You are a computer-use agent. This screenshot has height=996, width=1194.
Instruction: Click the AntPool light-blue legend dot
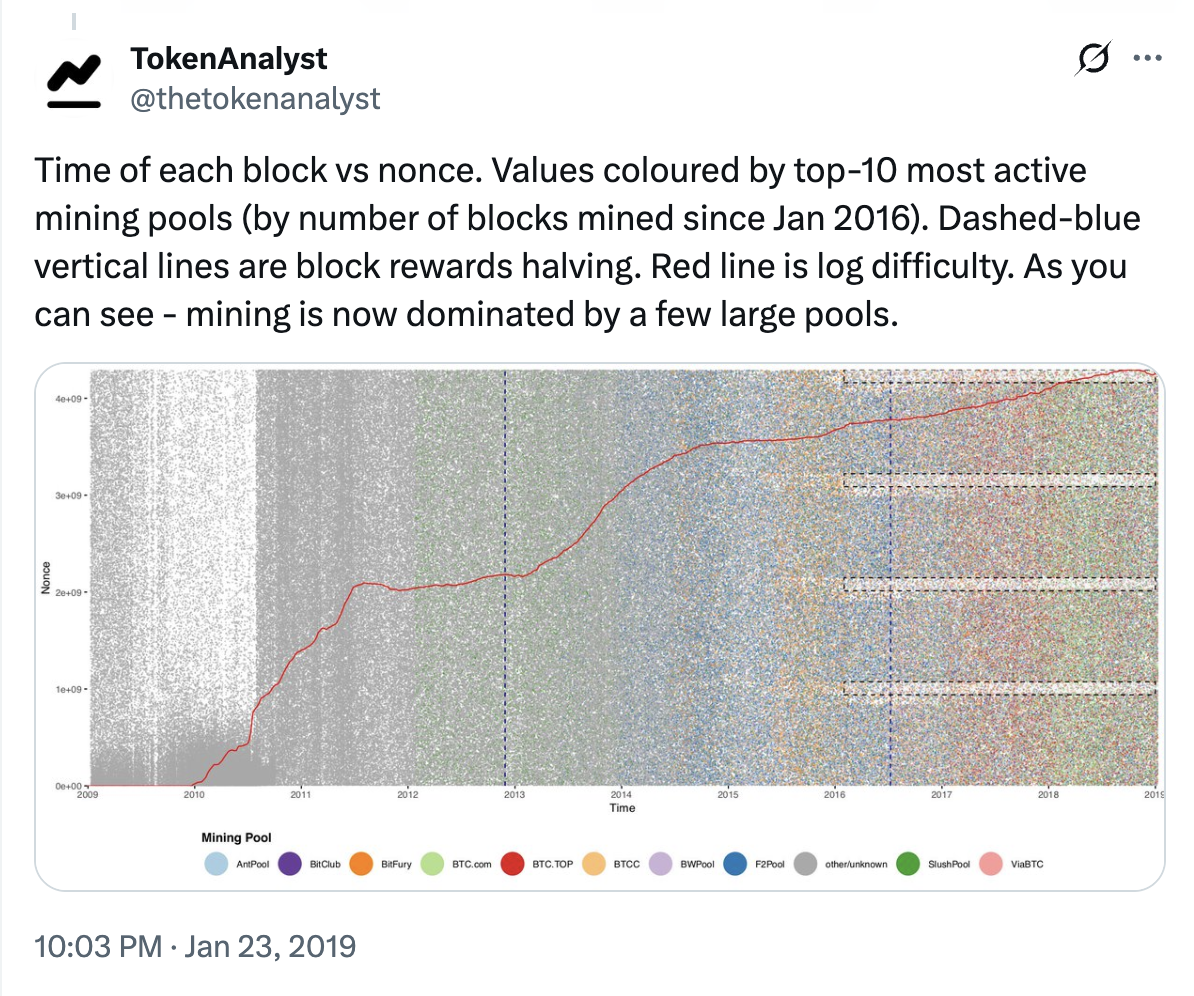(x=216, y=864)
